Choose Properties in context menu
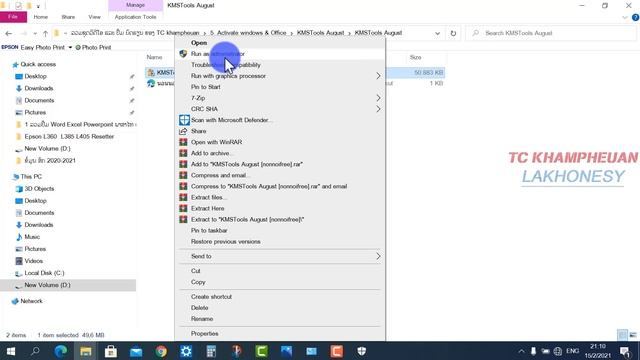Screen dimensions: 640x360 204,333
